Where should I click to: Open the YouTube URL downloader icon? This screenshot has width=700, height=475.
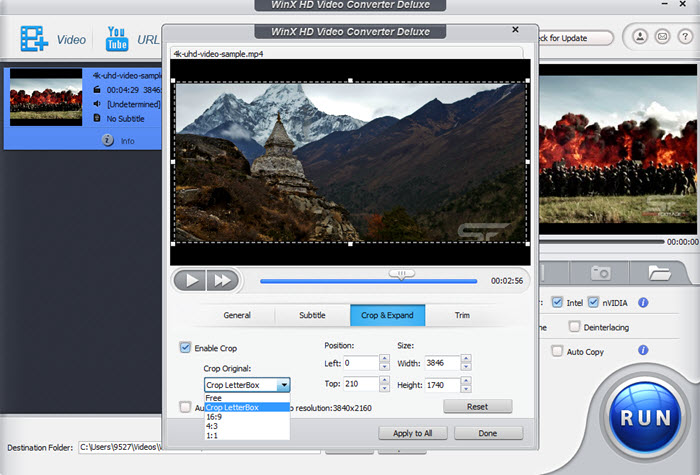[117, 38]
